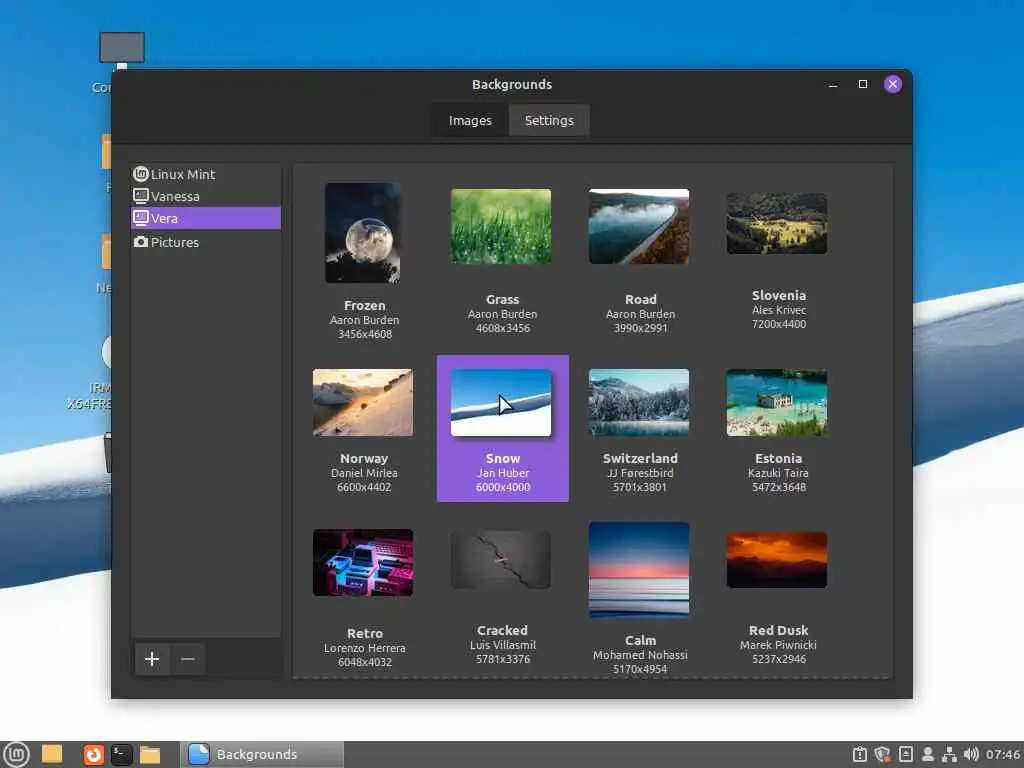Click the '7200x4400' resolution text
This screenshot has width=1024, height=768.
click(x=778, y=324)
